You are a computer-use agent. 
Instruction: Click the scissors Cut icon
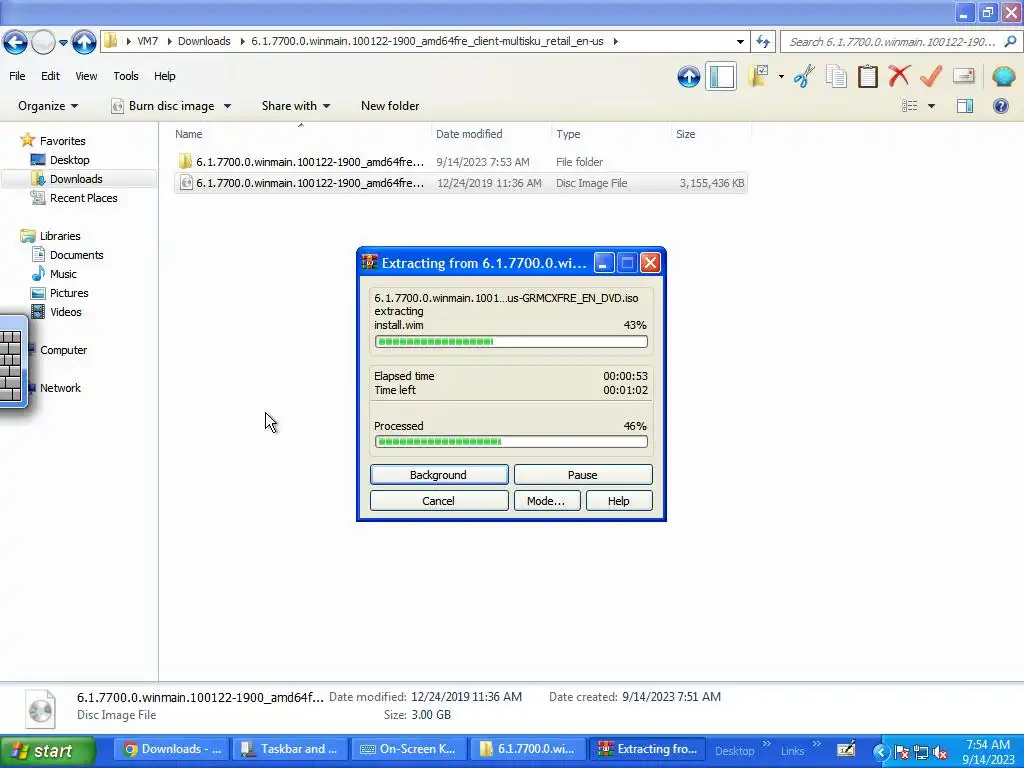pyautogui.click(x=804, y=76)
